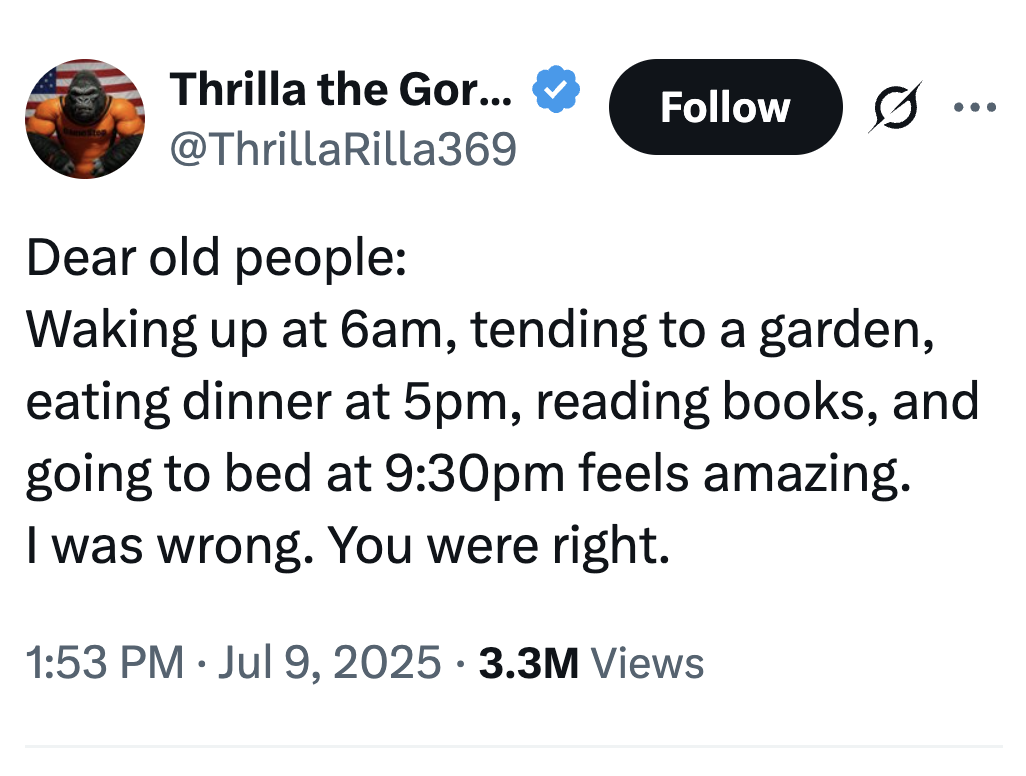Select the circular profile picture icon

(85, 117)
